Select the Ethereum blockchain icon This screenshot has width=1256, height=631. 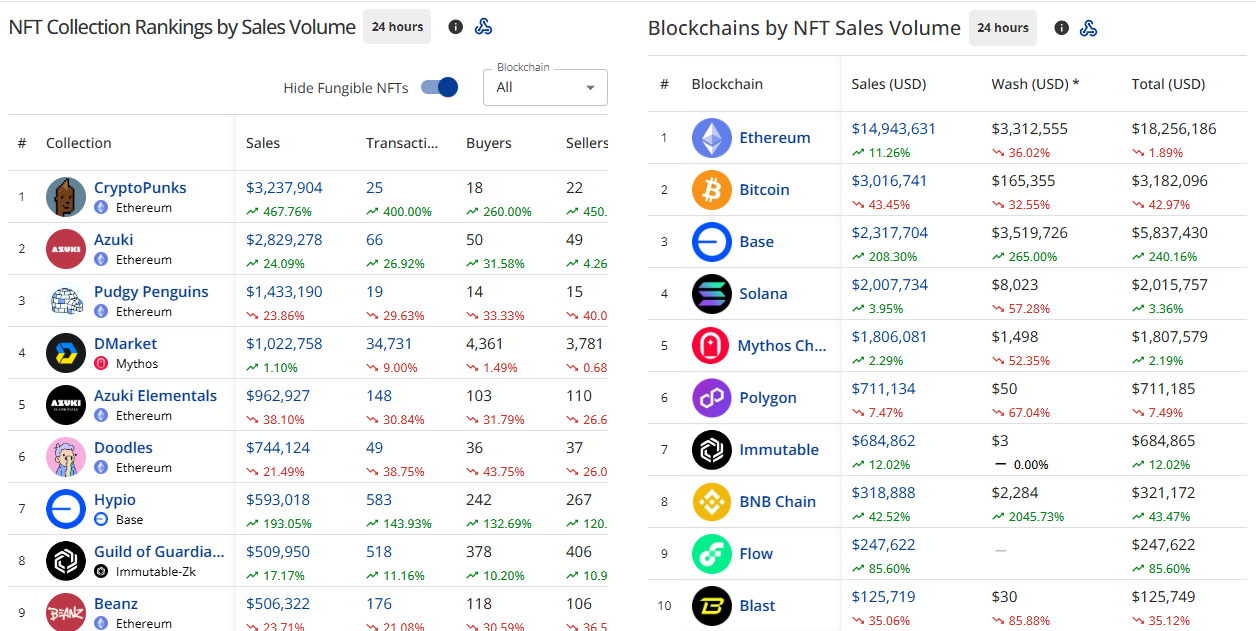pos(711,137)
